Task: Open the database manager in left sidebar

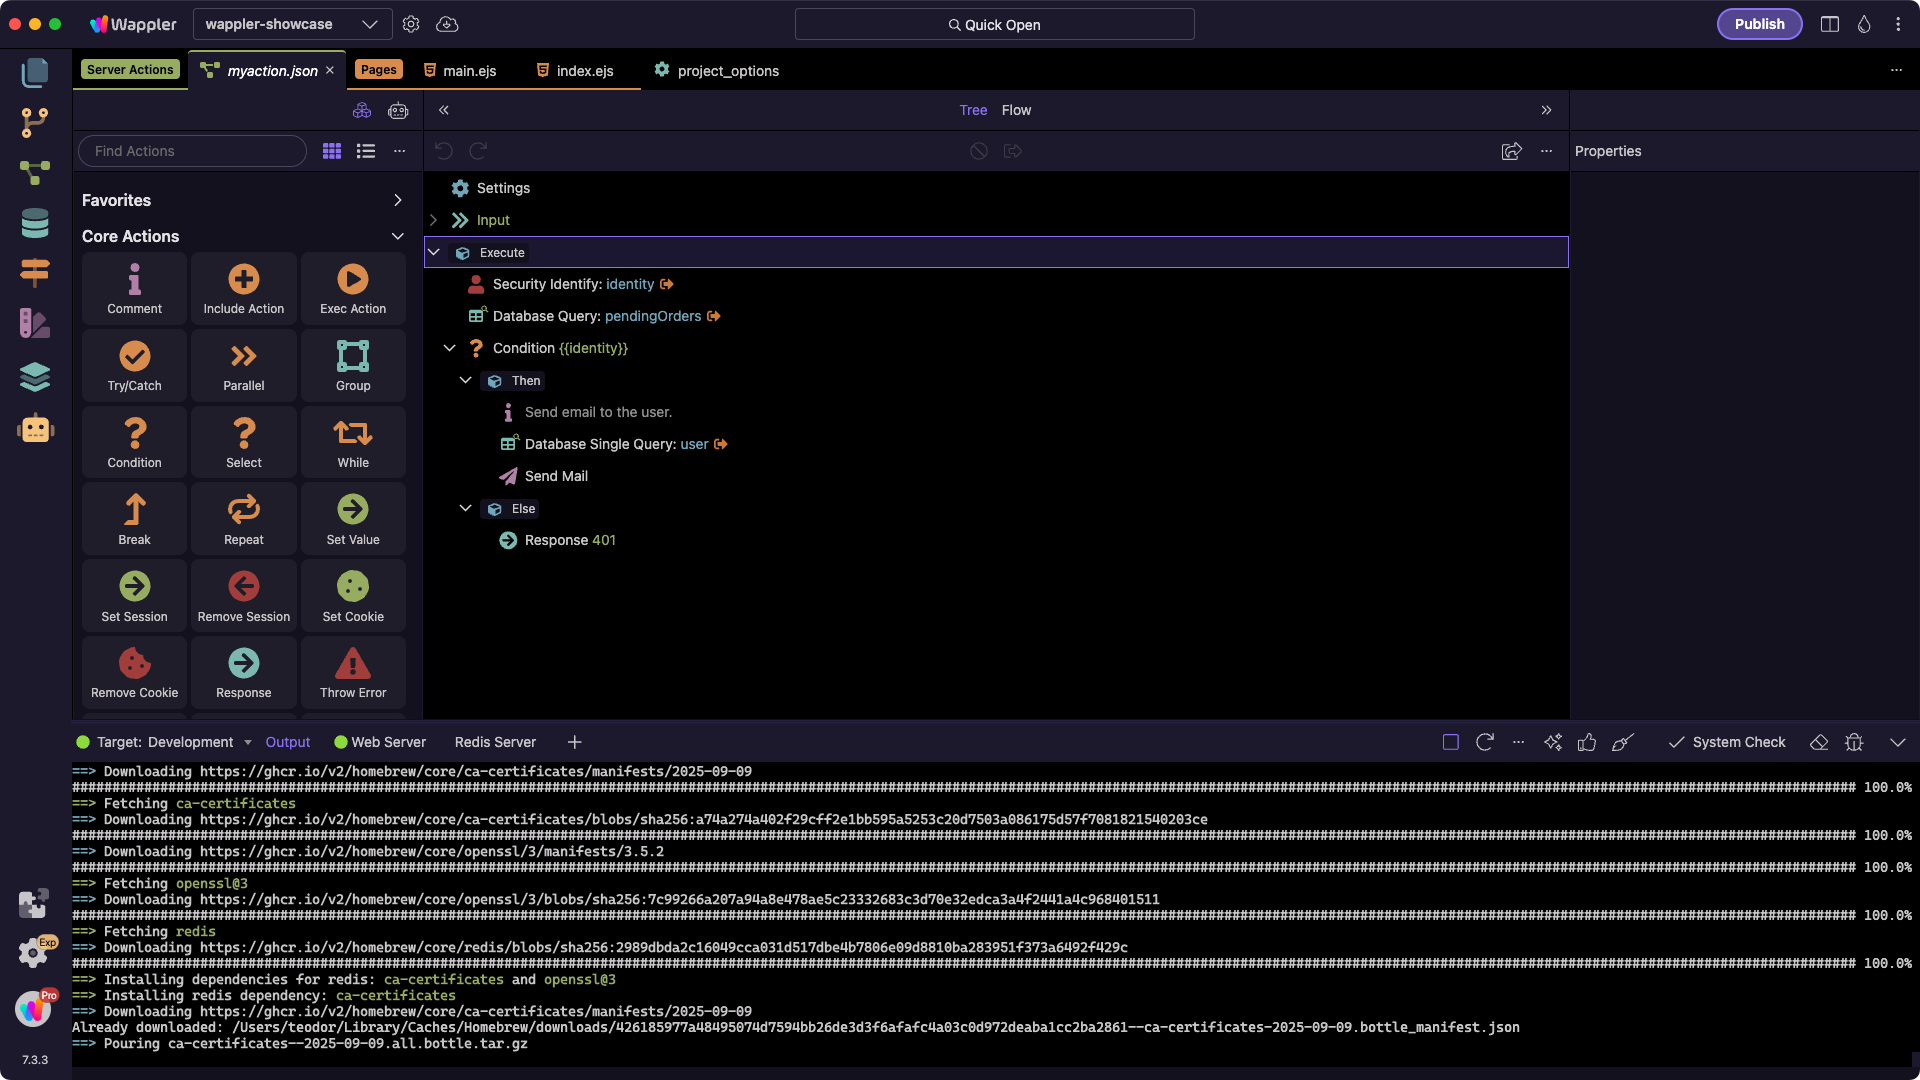Action: tap(35, 224)
